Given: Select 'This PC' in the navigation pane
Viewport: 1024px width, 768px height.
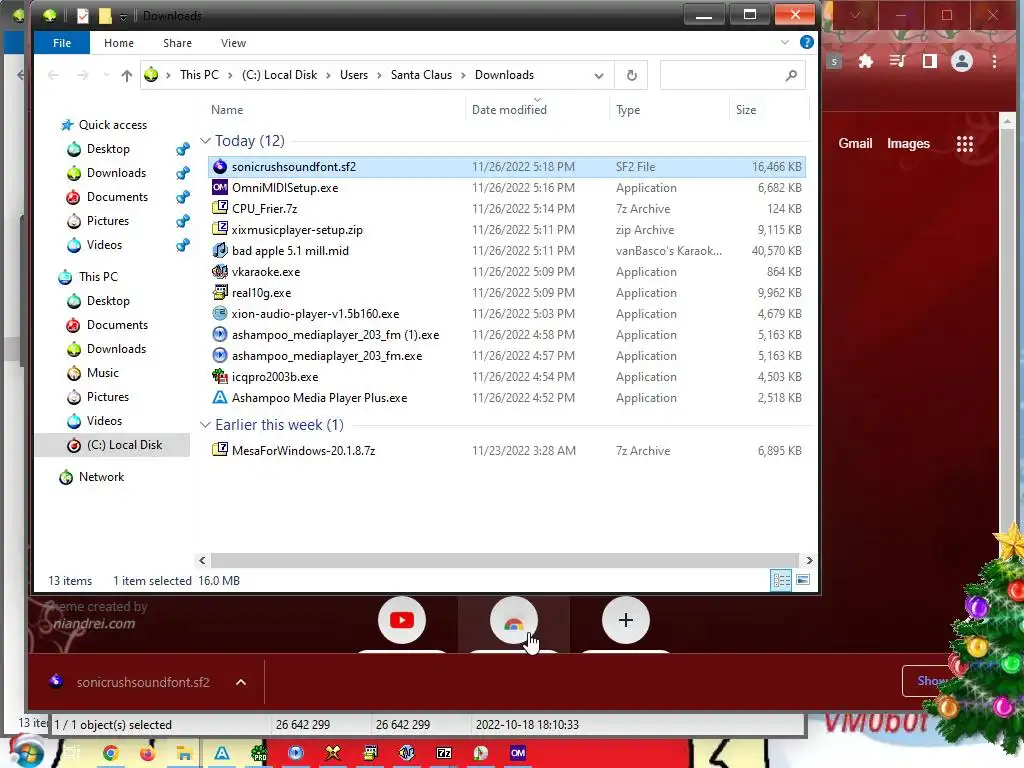Looking at the screenshot, I should (98, 277).
